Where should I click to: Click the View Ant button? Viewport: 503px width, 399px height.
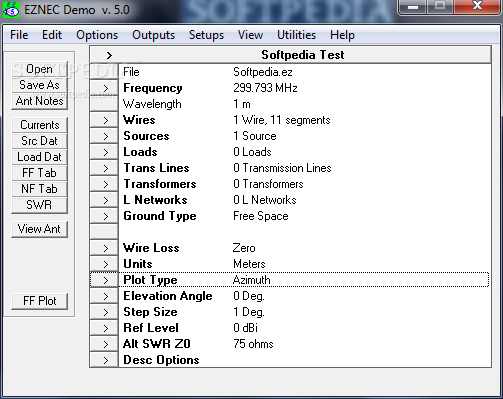(x=39, y=229)
